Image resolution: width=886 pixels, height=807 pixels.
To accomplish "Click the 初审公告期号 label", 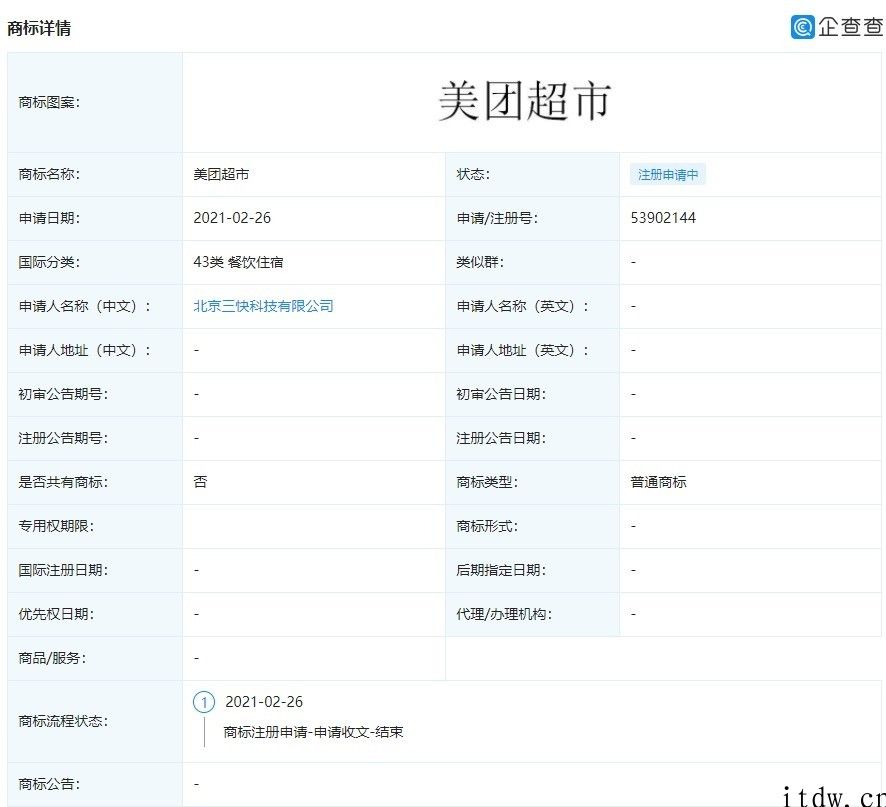I will (63, 394).
